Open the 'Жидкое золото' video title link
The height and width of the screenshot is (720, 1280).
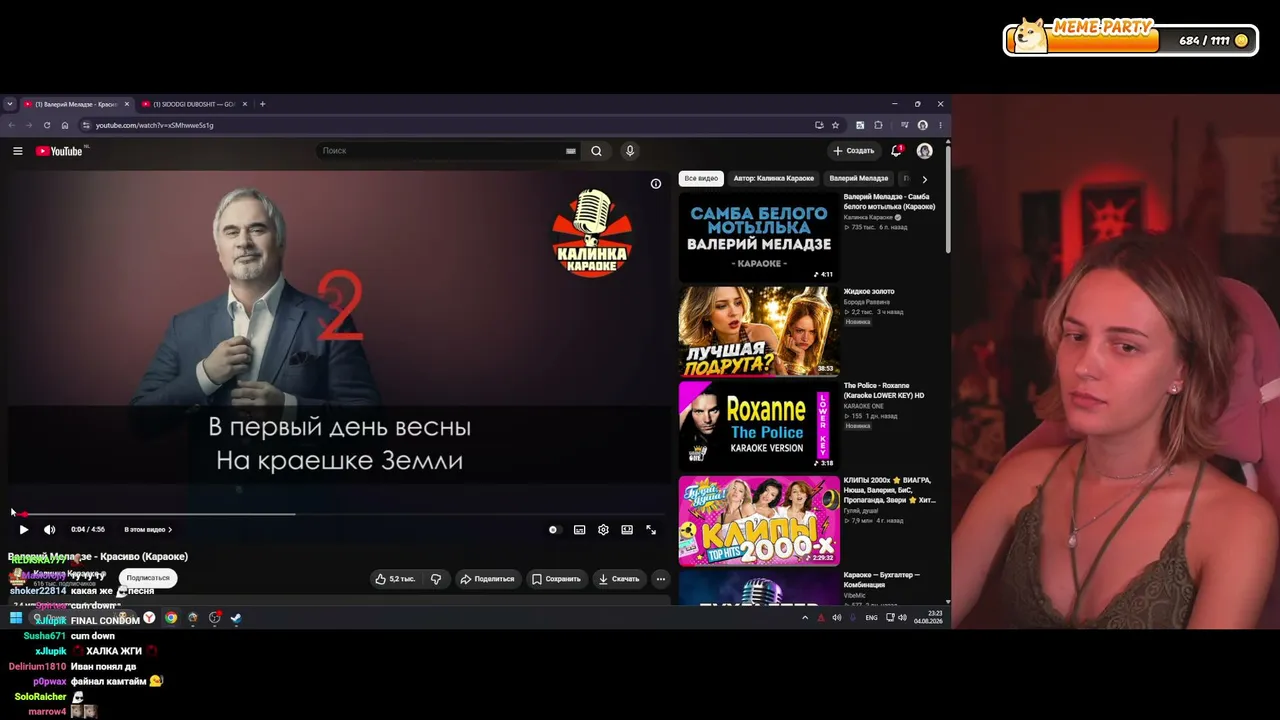[869, 292]
